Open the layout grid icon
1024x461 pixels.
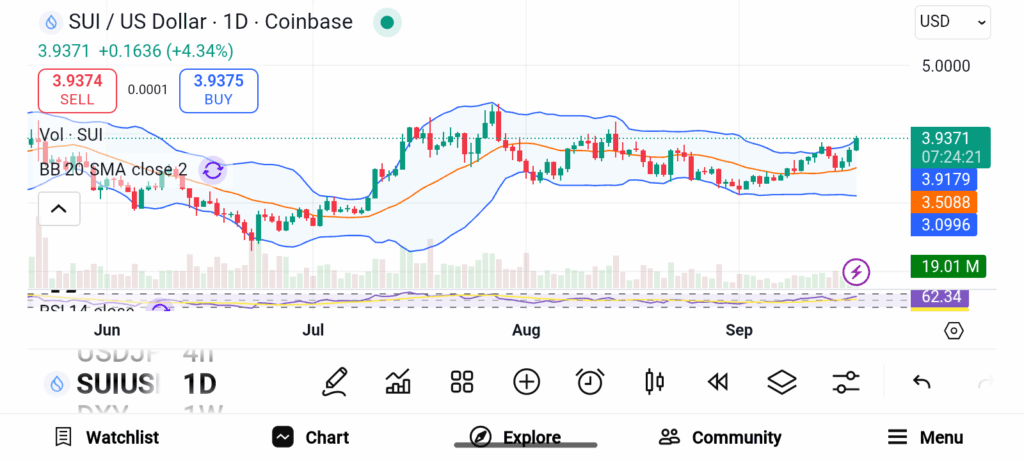pos(461,381)
